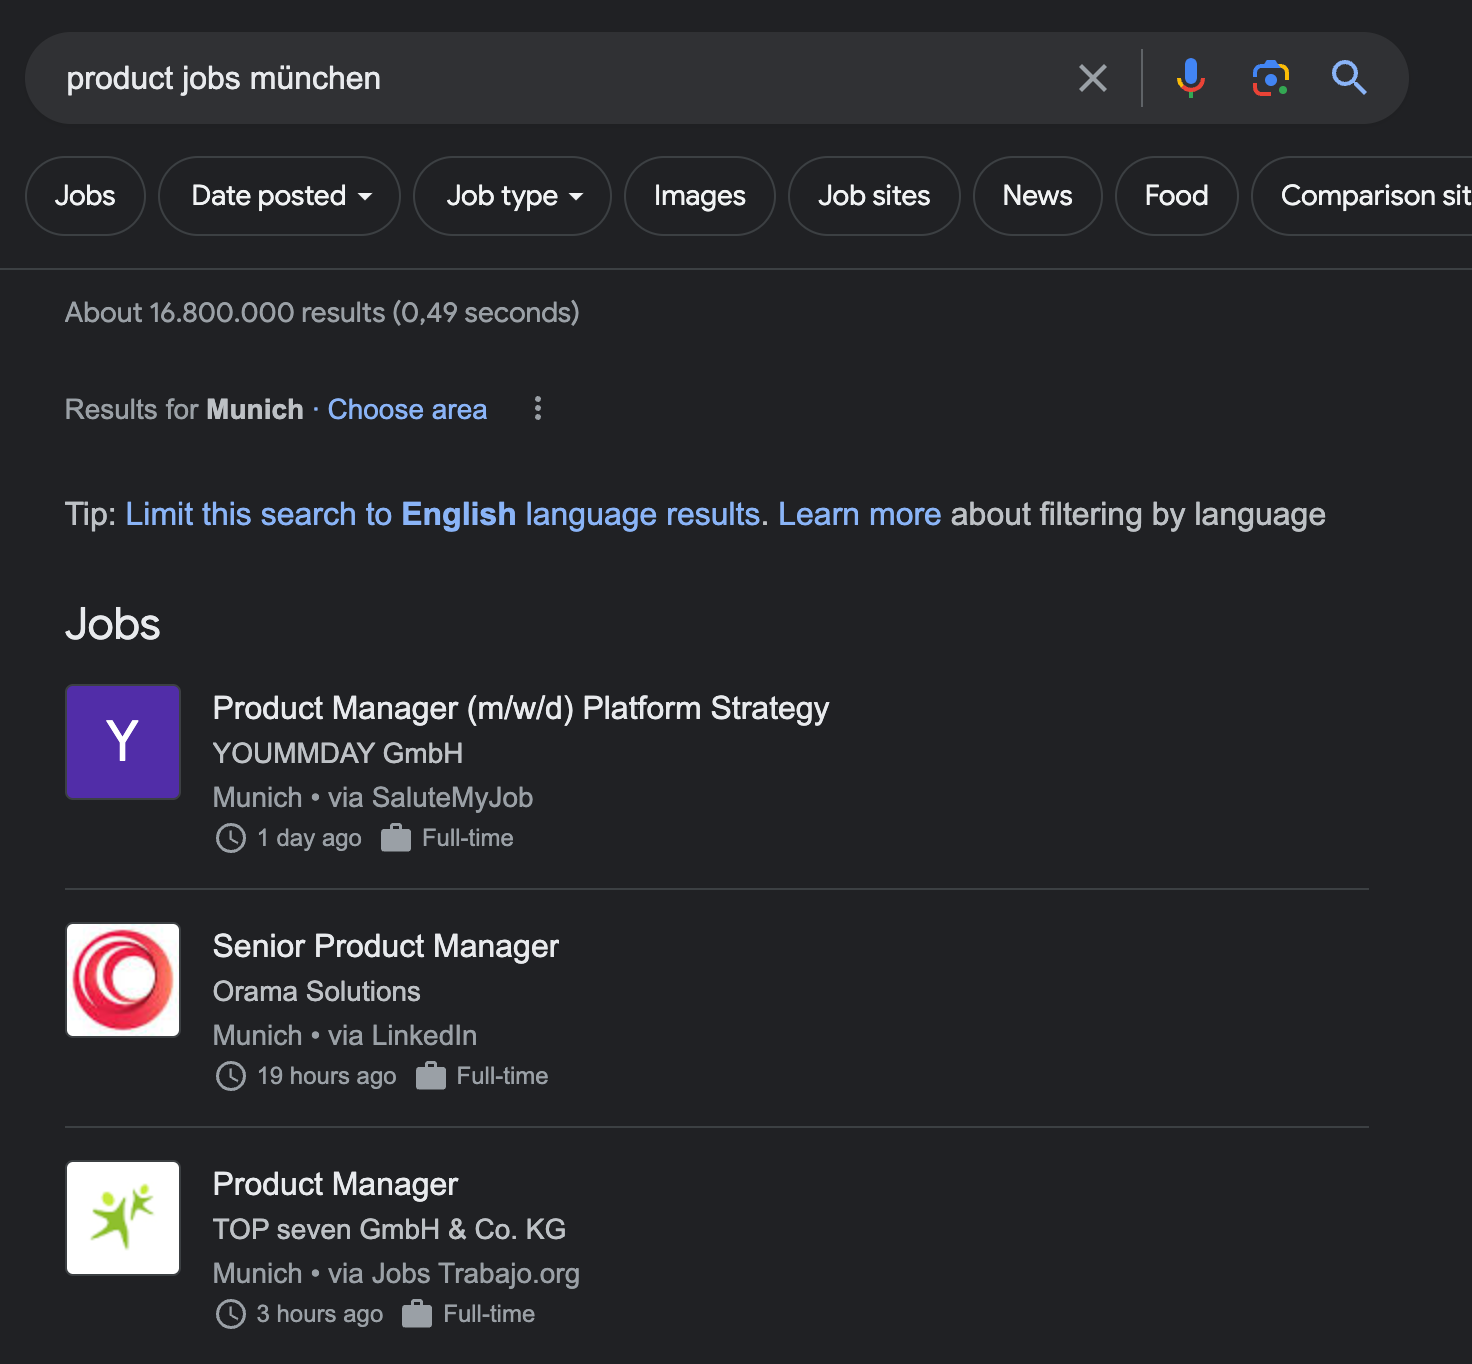Select the Jobs filter chip
The image size is (1472, 1364).
[85, 196]
